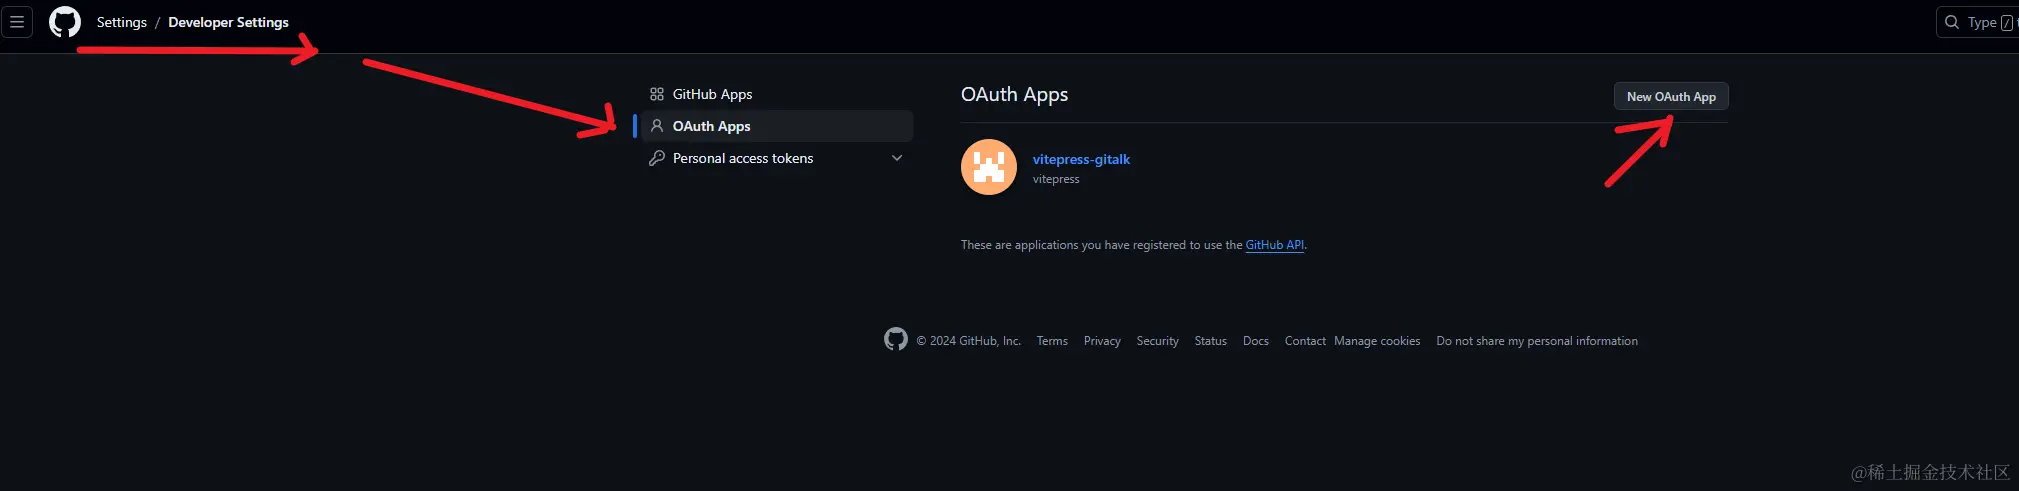
Task: Open Manage cookies in the footer
Action: (x=1377, y=341)
